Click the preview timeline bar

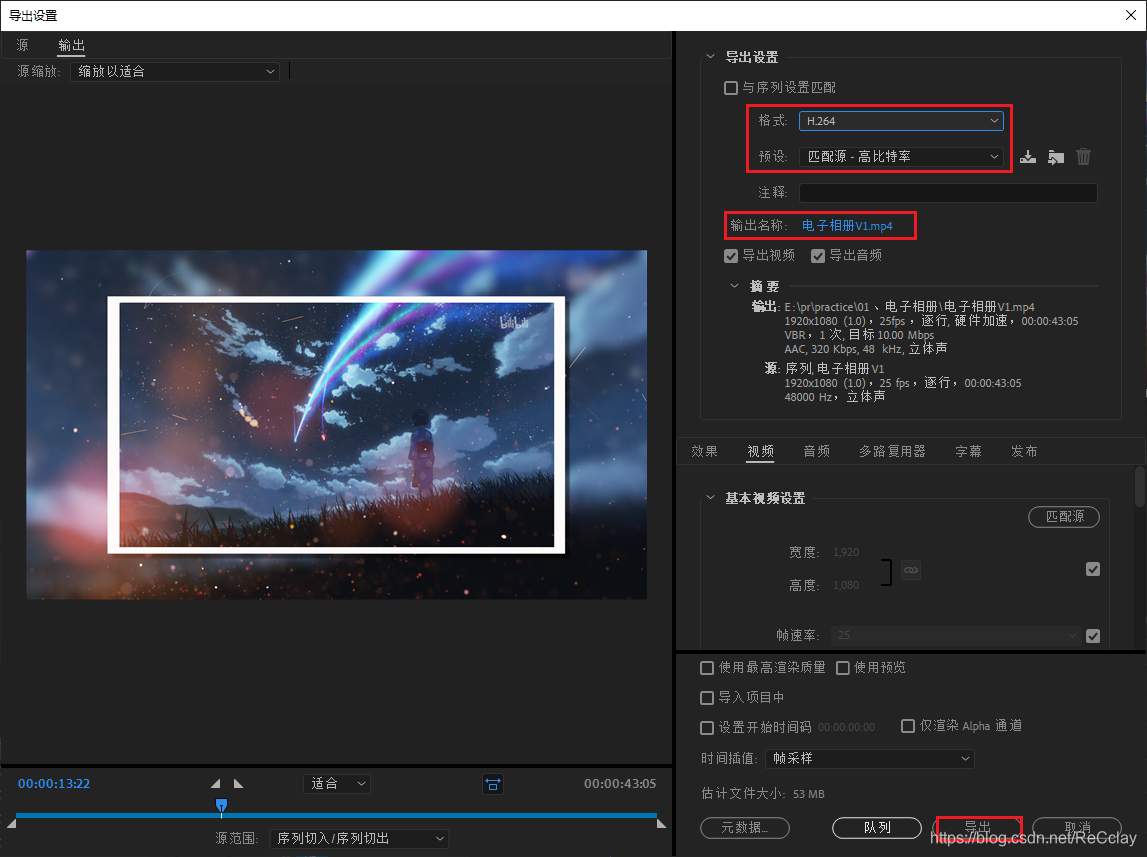point(336,815)
